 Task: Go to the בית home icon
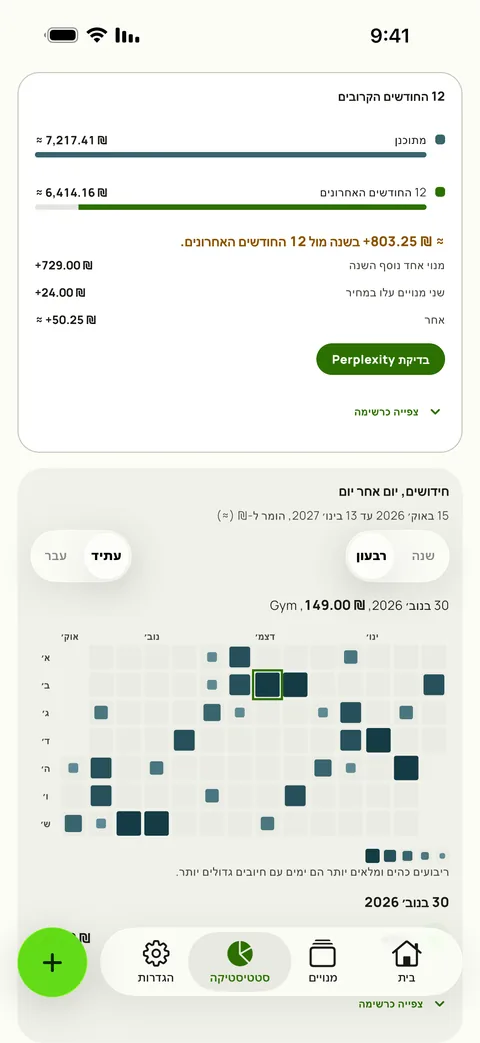(x=407, y=953)
